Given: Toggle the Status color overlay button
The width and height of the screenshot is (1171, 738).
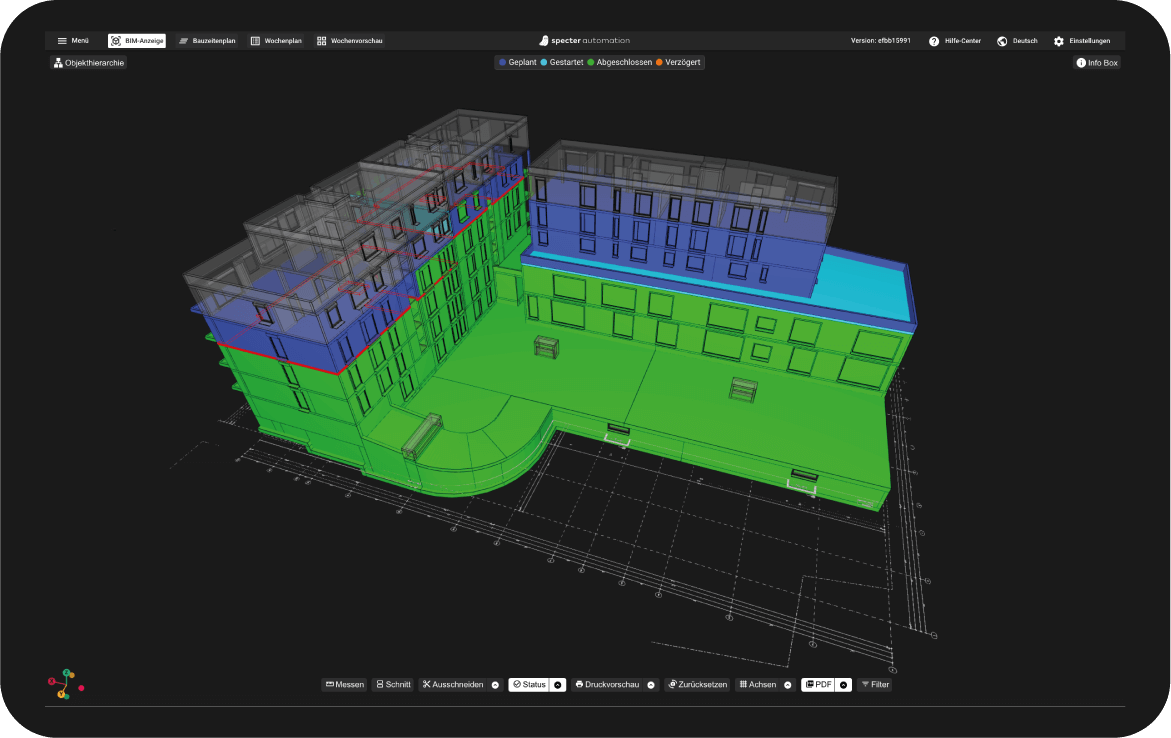Looking at the screenshot, I should (530, 684).
